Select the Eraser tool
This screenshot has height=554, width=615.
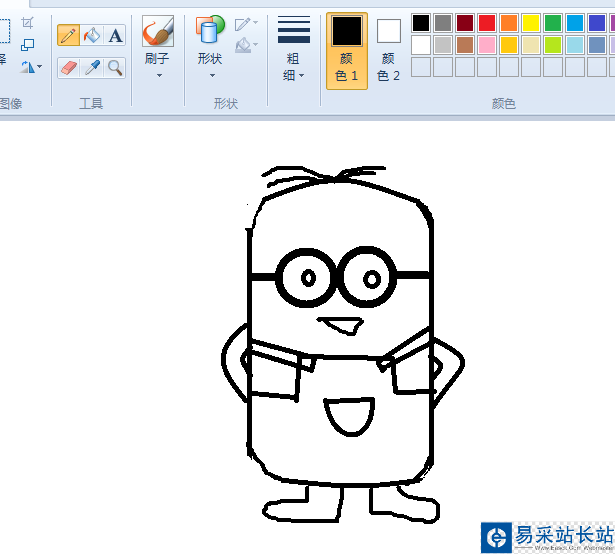(x=68, y=68)
